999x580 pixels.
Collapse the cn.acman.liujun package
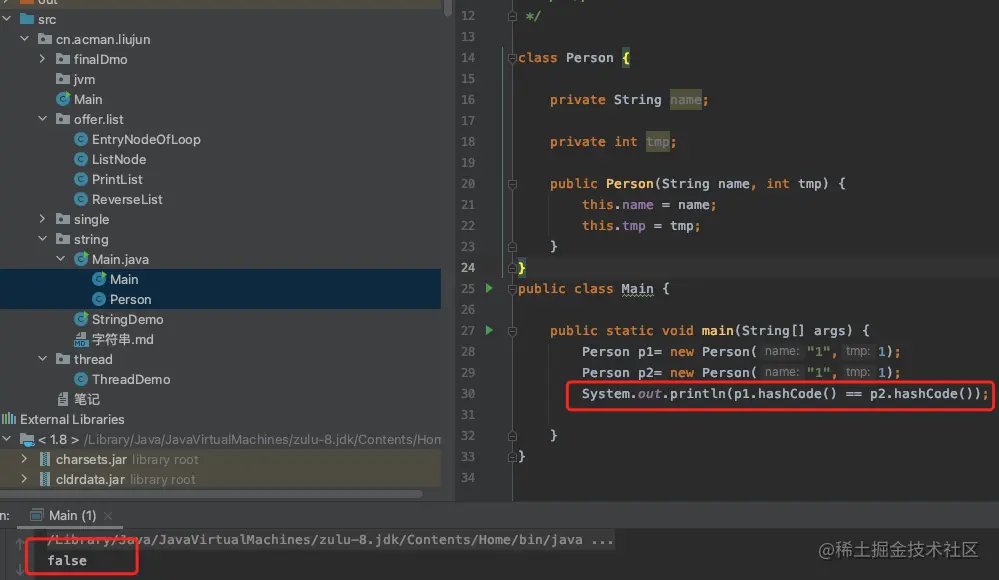25,39
